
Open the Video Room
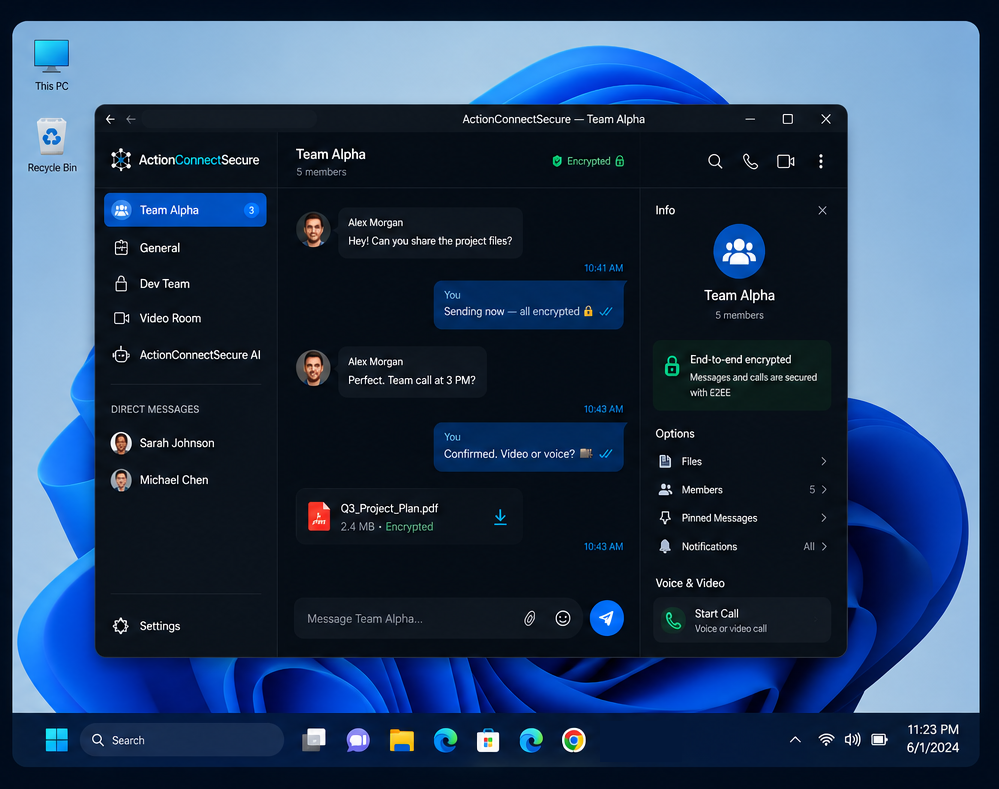(x=185, y=318)
